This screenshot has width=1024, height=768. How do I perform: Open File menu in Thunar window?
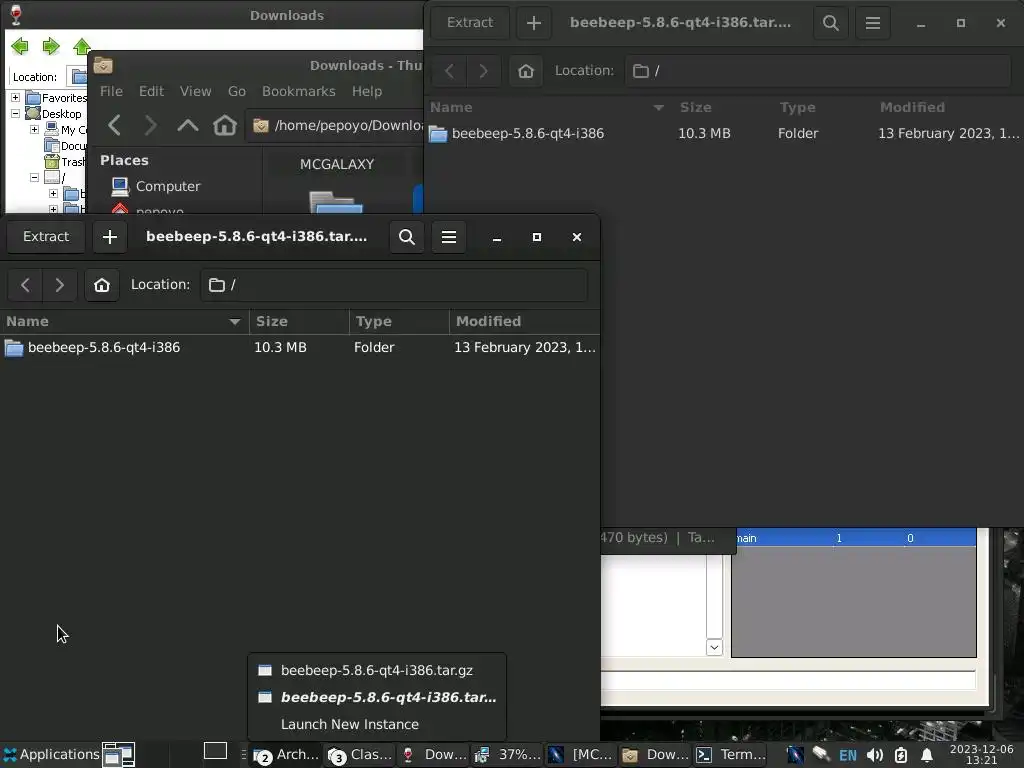[111, 91]
